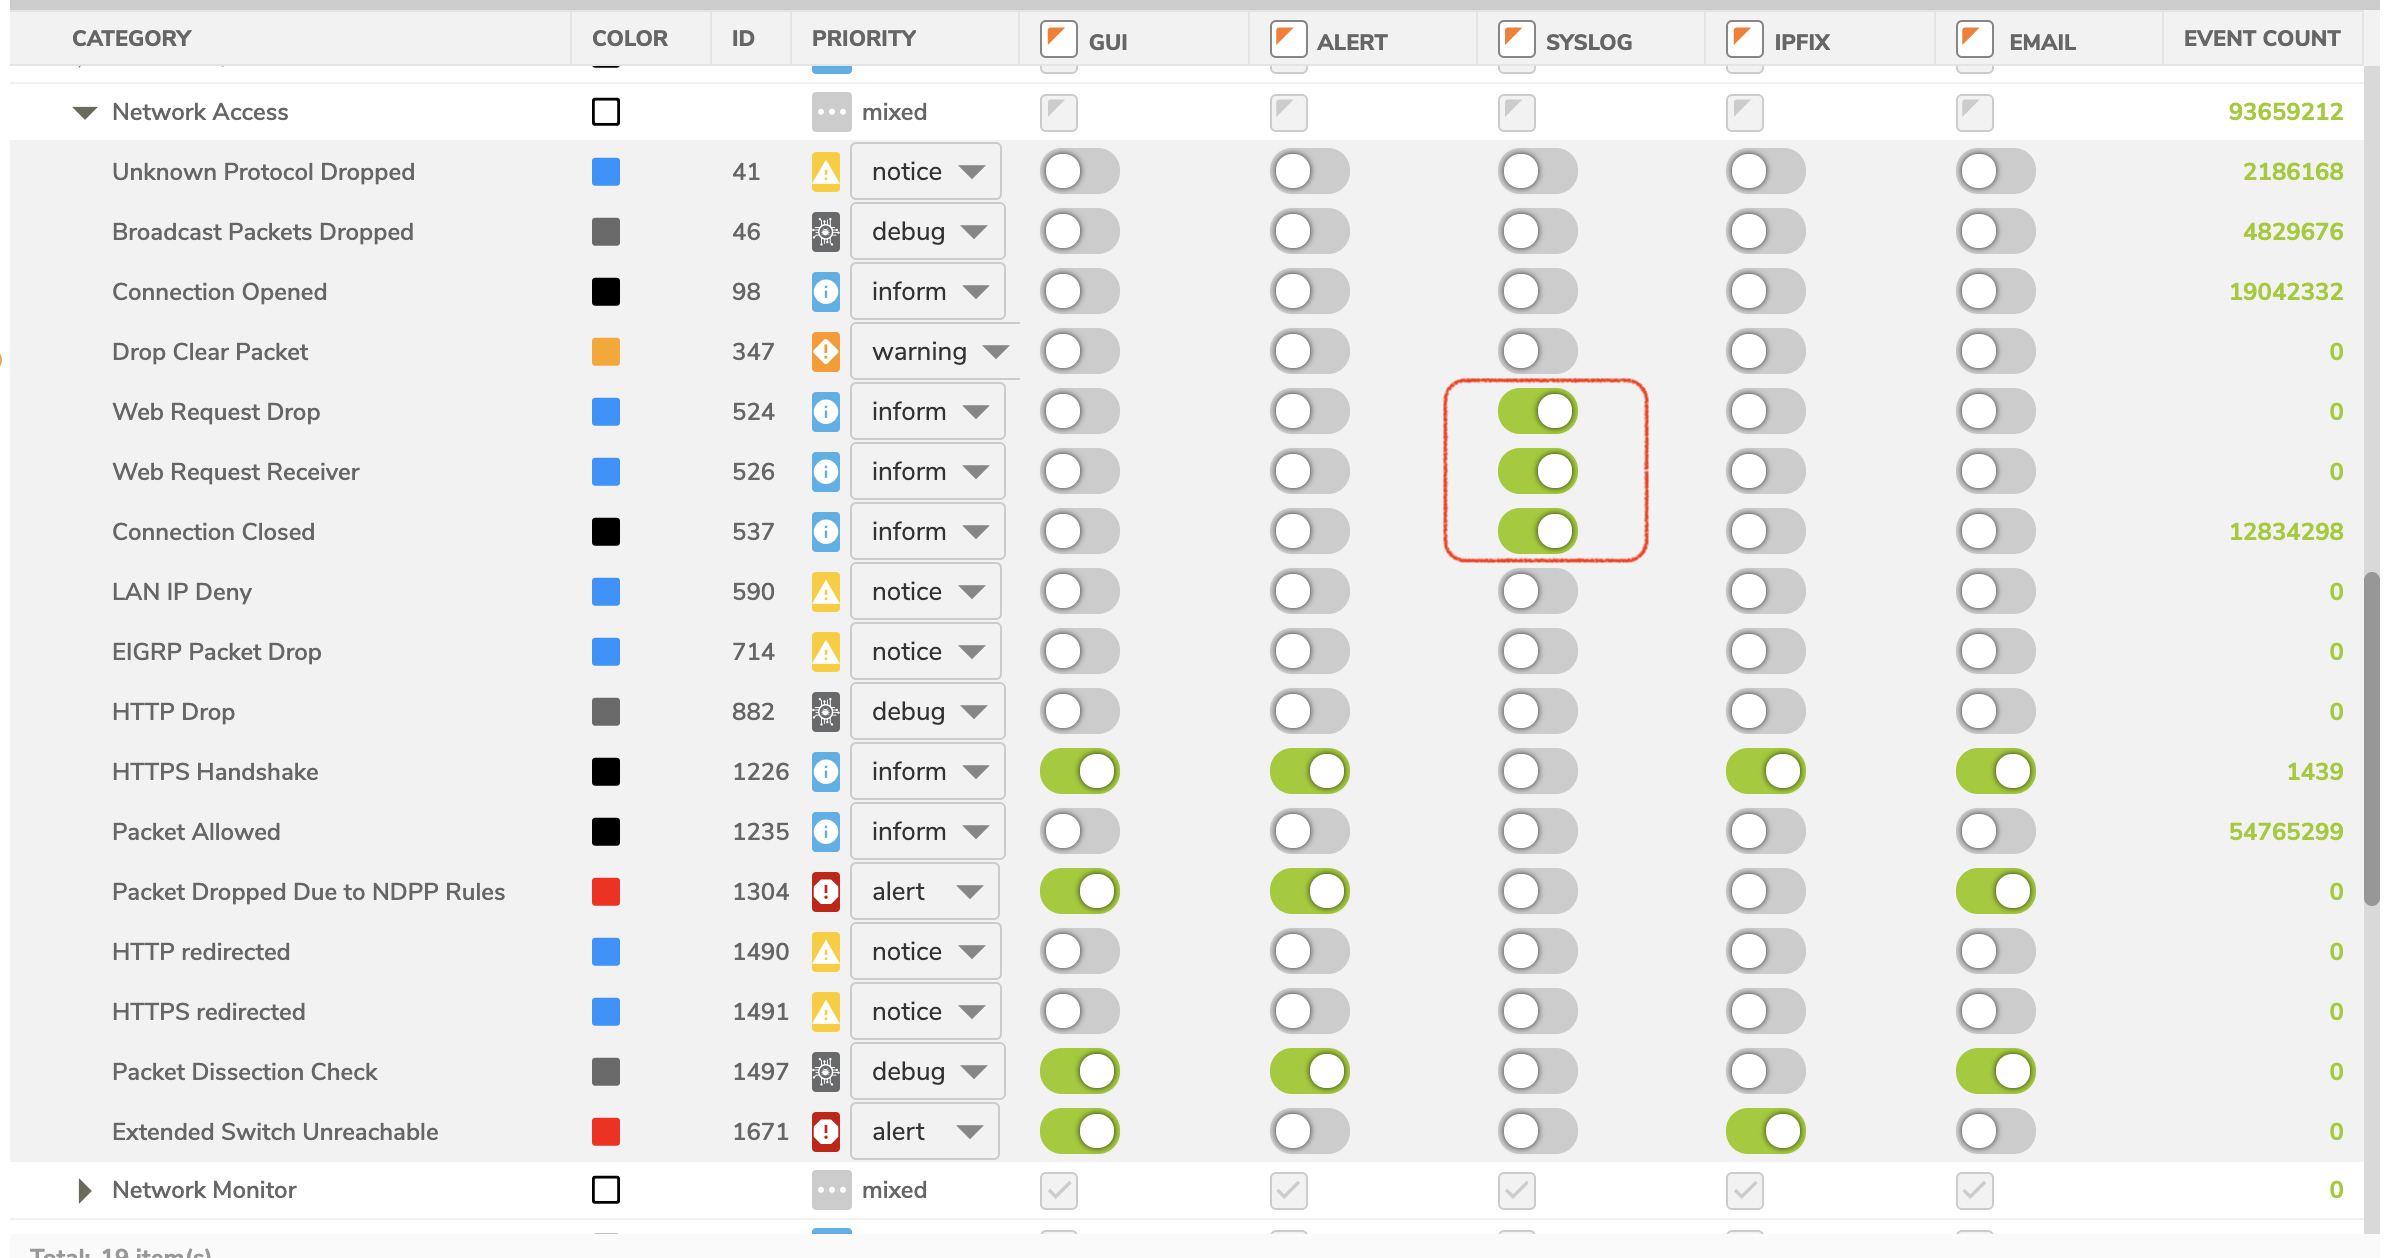Click the debug icon in HTTP Drop row
This screenshot has height=1258, width=2400.
pos(825,712)
